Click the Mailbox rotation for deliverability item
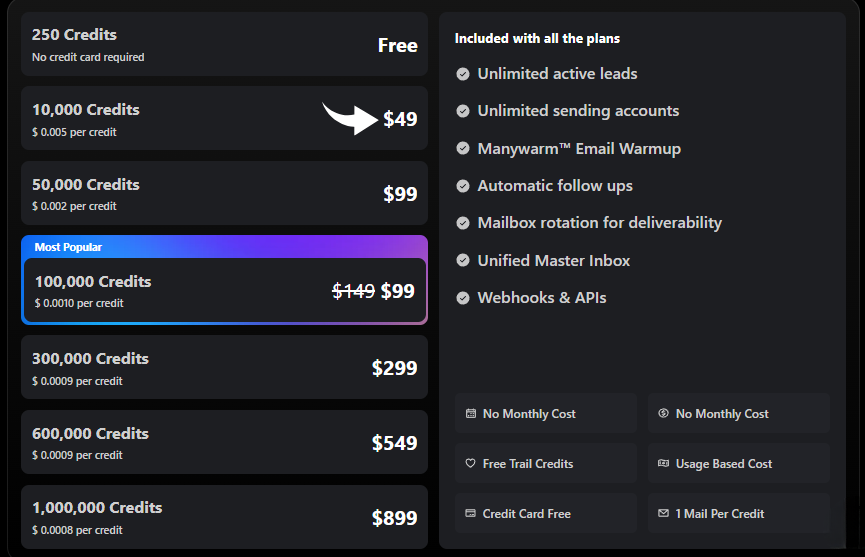Viewport: 865px width, 557px height. pyautogui.click(x=599, y=223)
